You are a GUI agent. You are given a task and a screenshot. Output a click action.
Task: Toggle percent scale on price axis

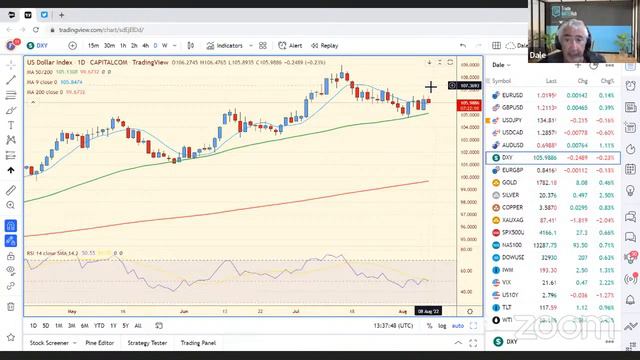coord(429,326)
